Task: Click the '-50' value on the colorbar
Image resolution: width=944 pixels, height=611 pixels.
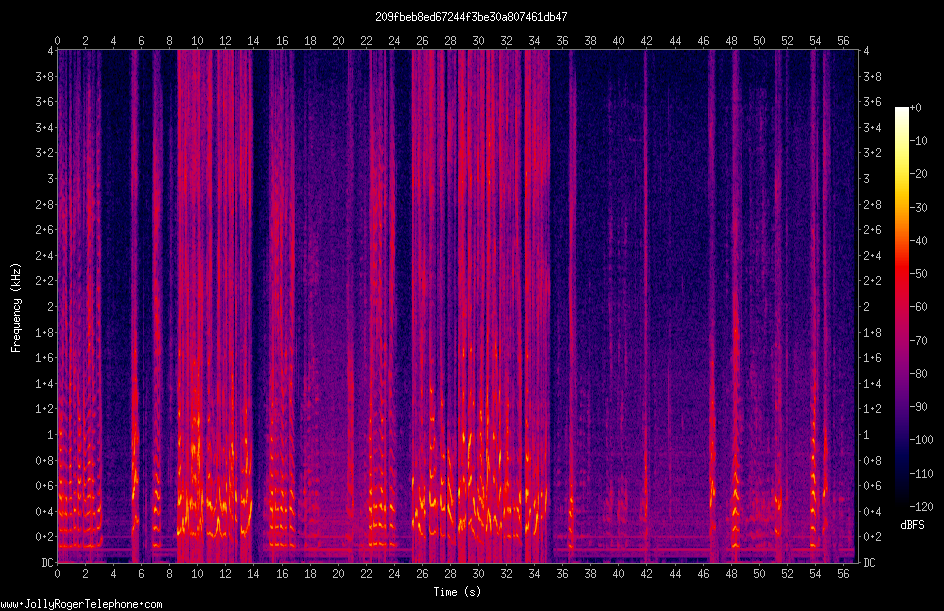Action: pos(918,274)
